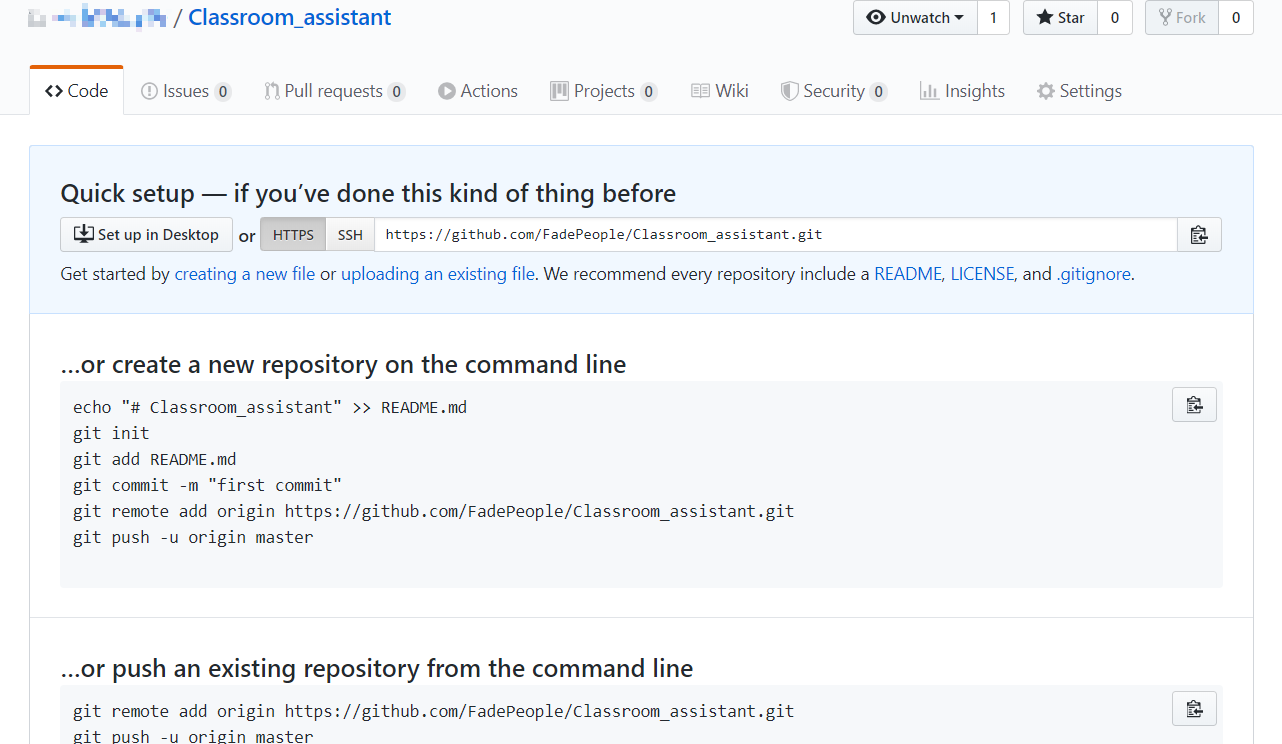
Task: Click '...or create a new repository' heading
Action: [343, 364]
